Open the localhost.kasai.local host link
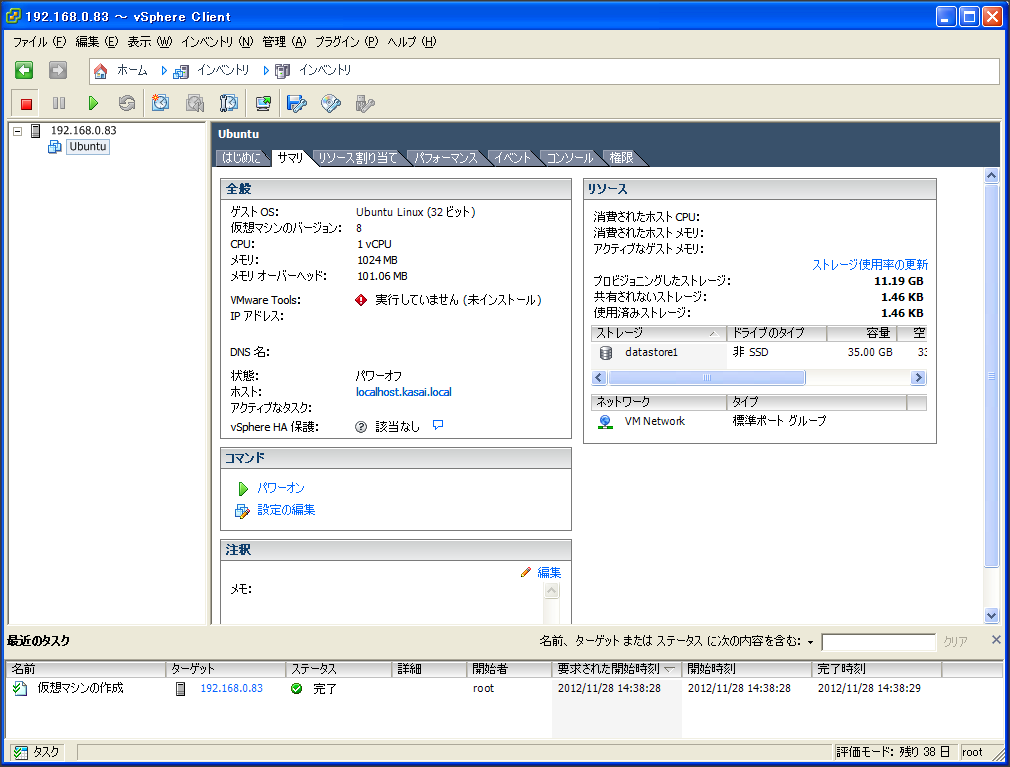This screenshot has width=1010, height=767. [404, 392]
